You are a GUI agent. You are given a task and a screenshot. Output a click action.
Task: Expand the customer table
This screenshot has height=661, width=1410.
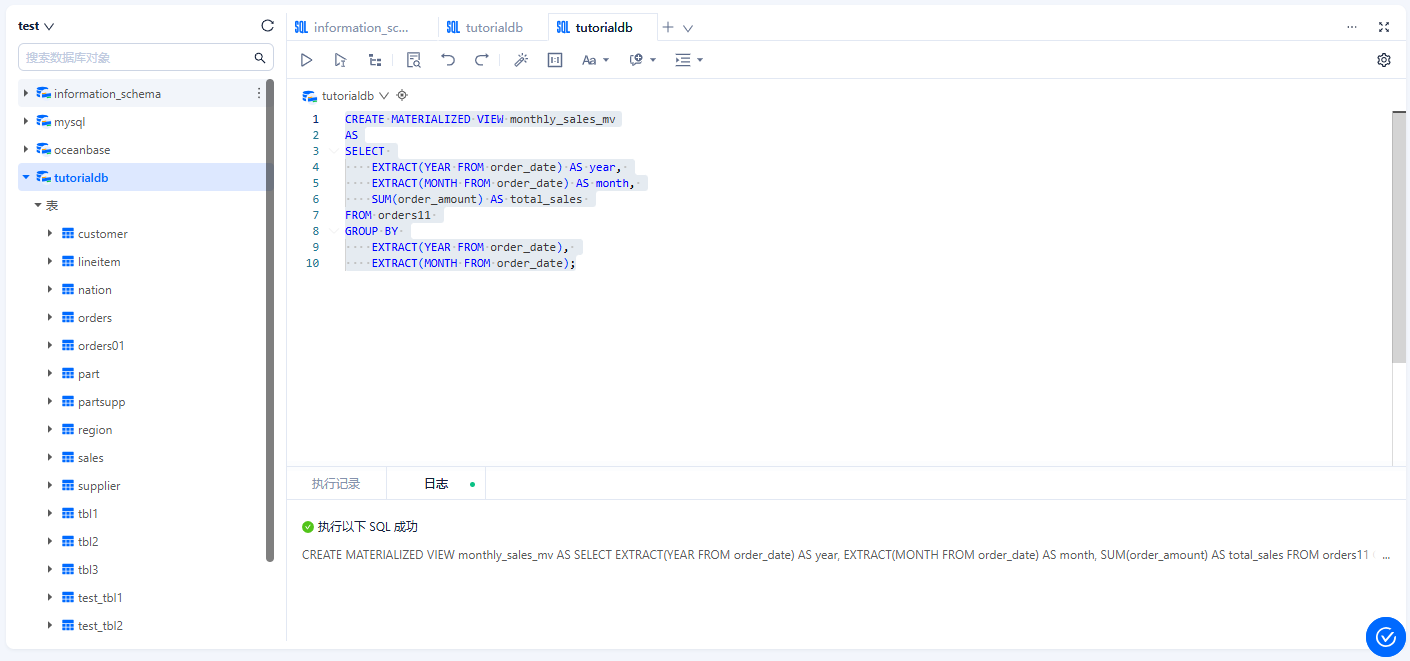pyautogui.click(x=50, y=233)
